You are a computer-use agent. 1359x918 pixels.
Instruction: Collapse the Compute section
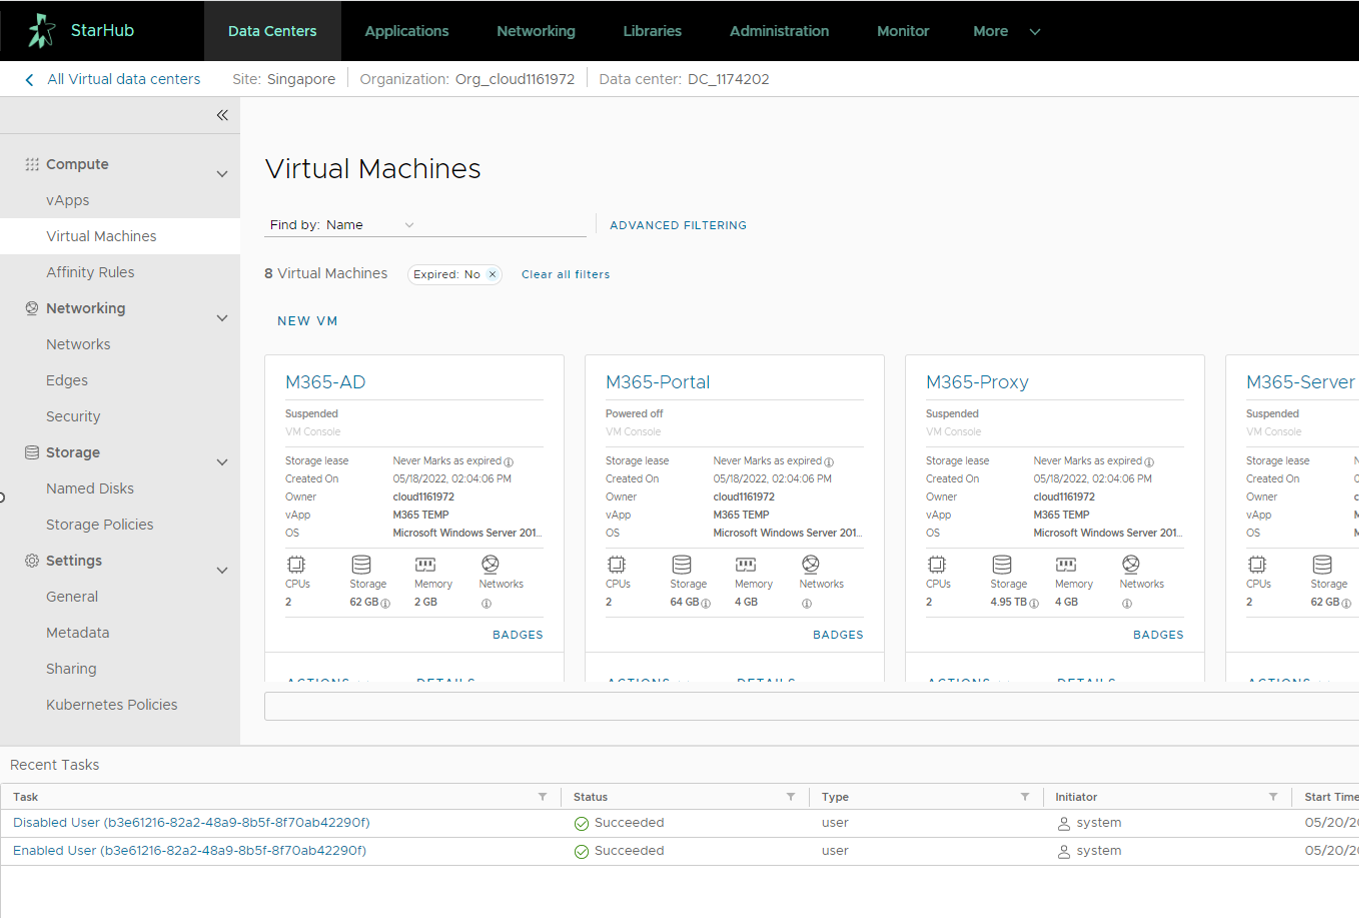pos(222,174)
